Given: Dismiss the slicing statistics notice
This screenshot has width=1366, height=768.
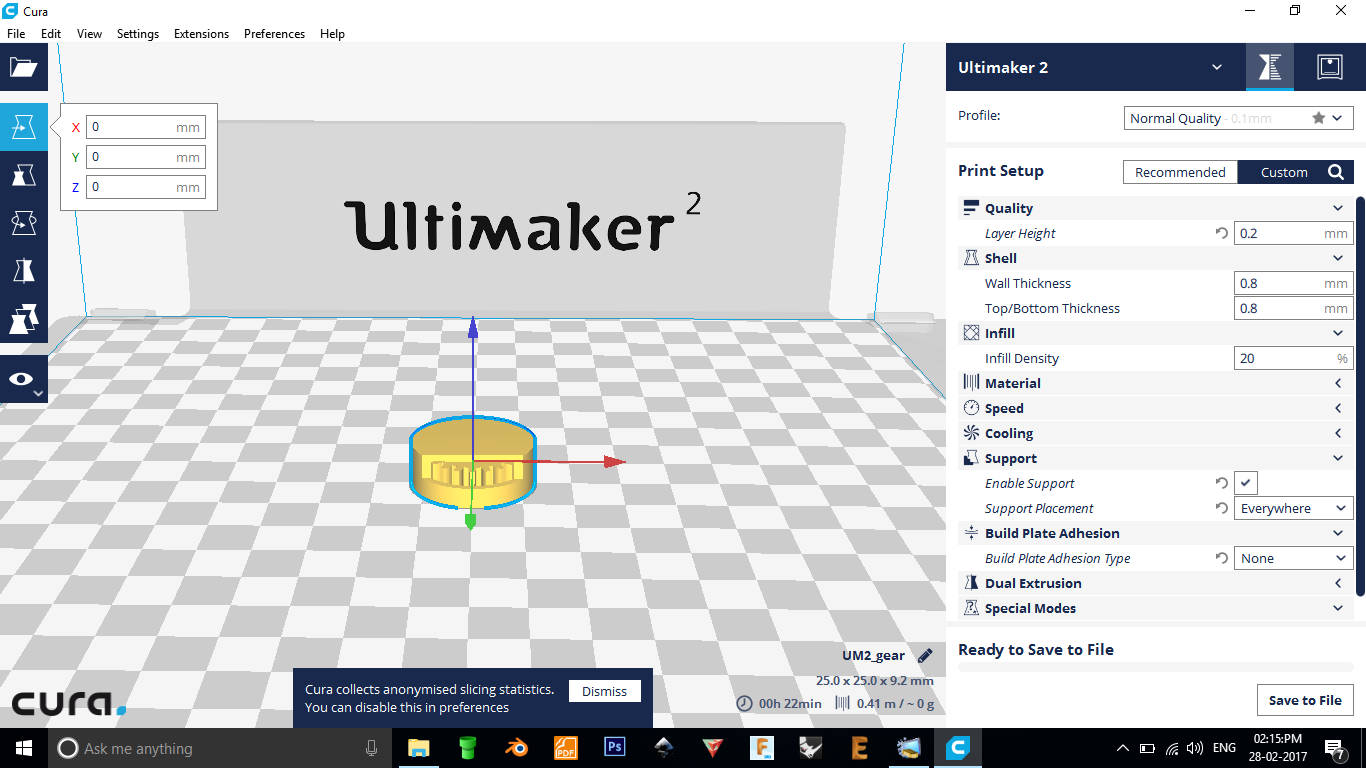Looking at the screenshot, I should click(604, 691).
